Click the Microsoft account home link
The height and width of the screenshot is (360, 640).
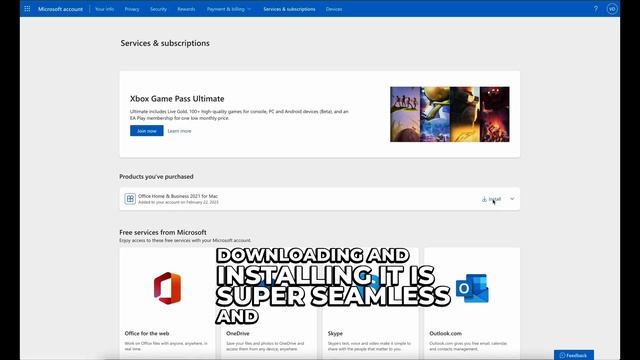[60, 9]
